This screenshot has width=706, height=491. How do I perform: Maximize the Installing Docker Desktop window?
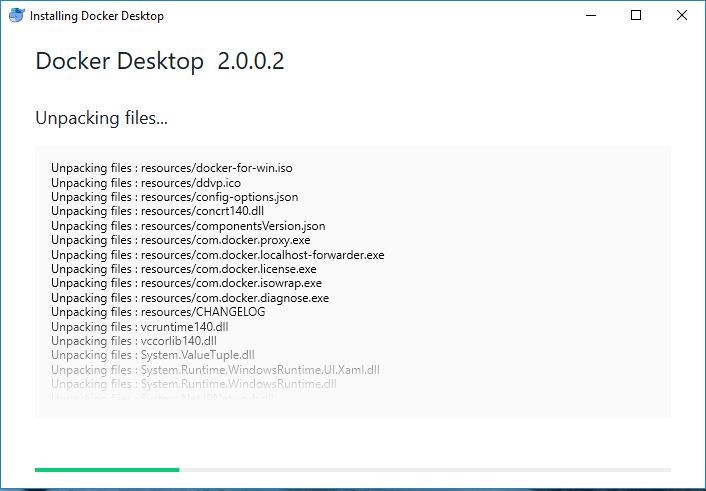coord(636,15)
